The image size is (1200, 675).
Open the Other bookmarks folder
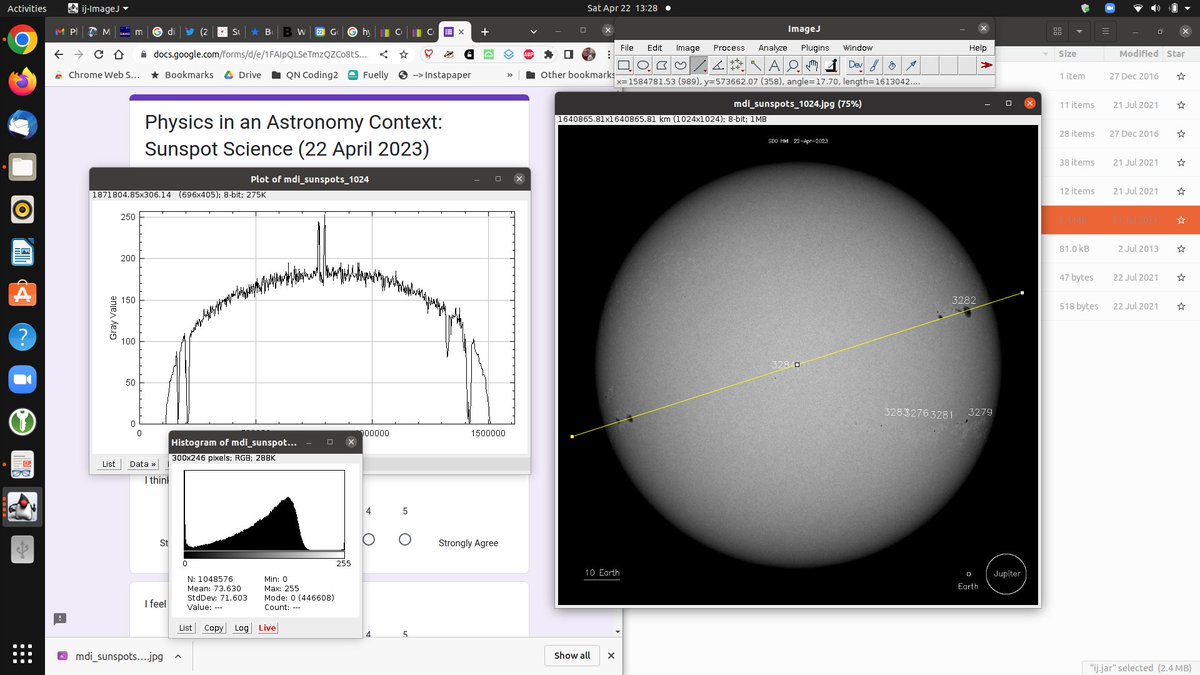tap(570, 75)
